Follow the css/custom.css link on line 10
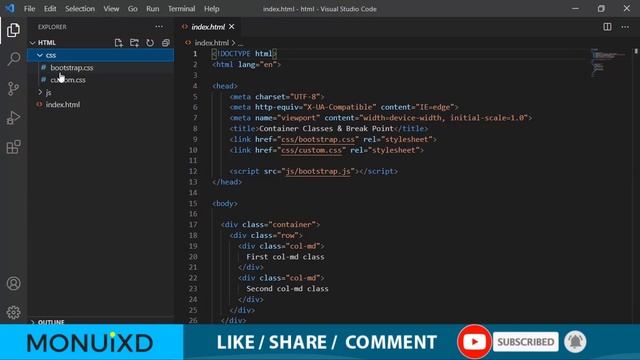The width and height of the screenshot is (640, 360). click(311, 150)
